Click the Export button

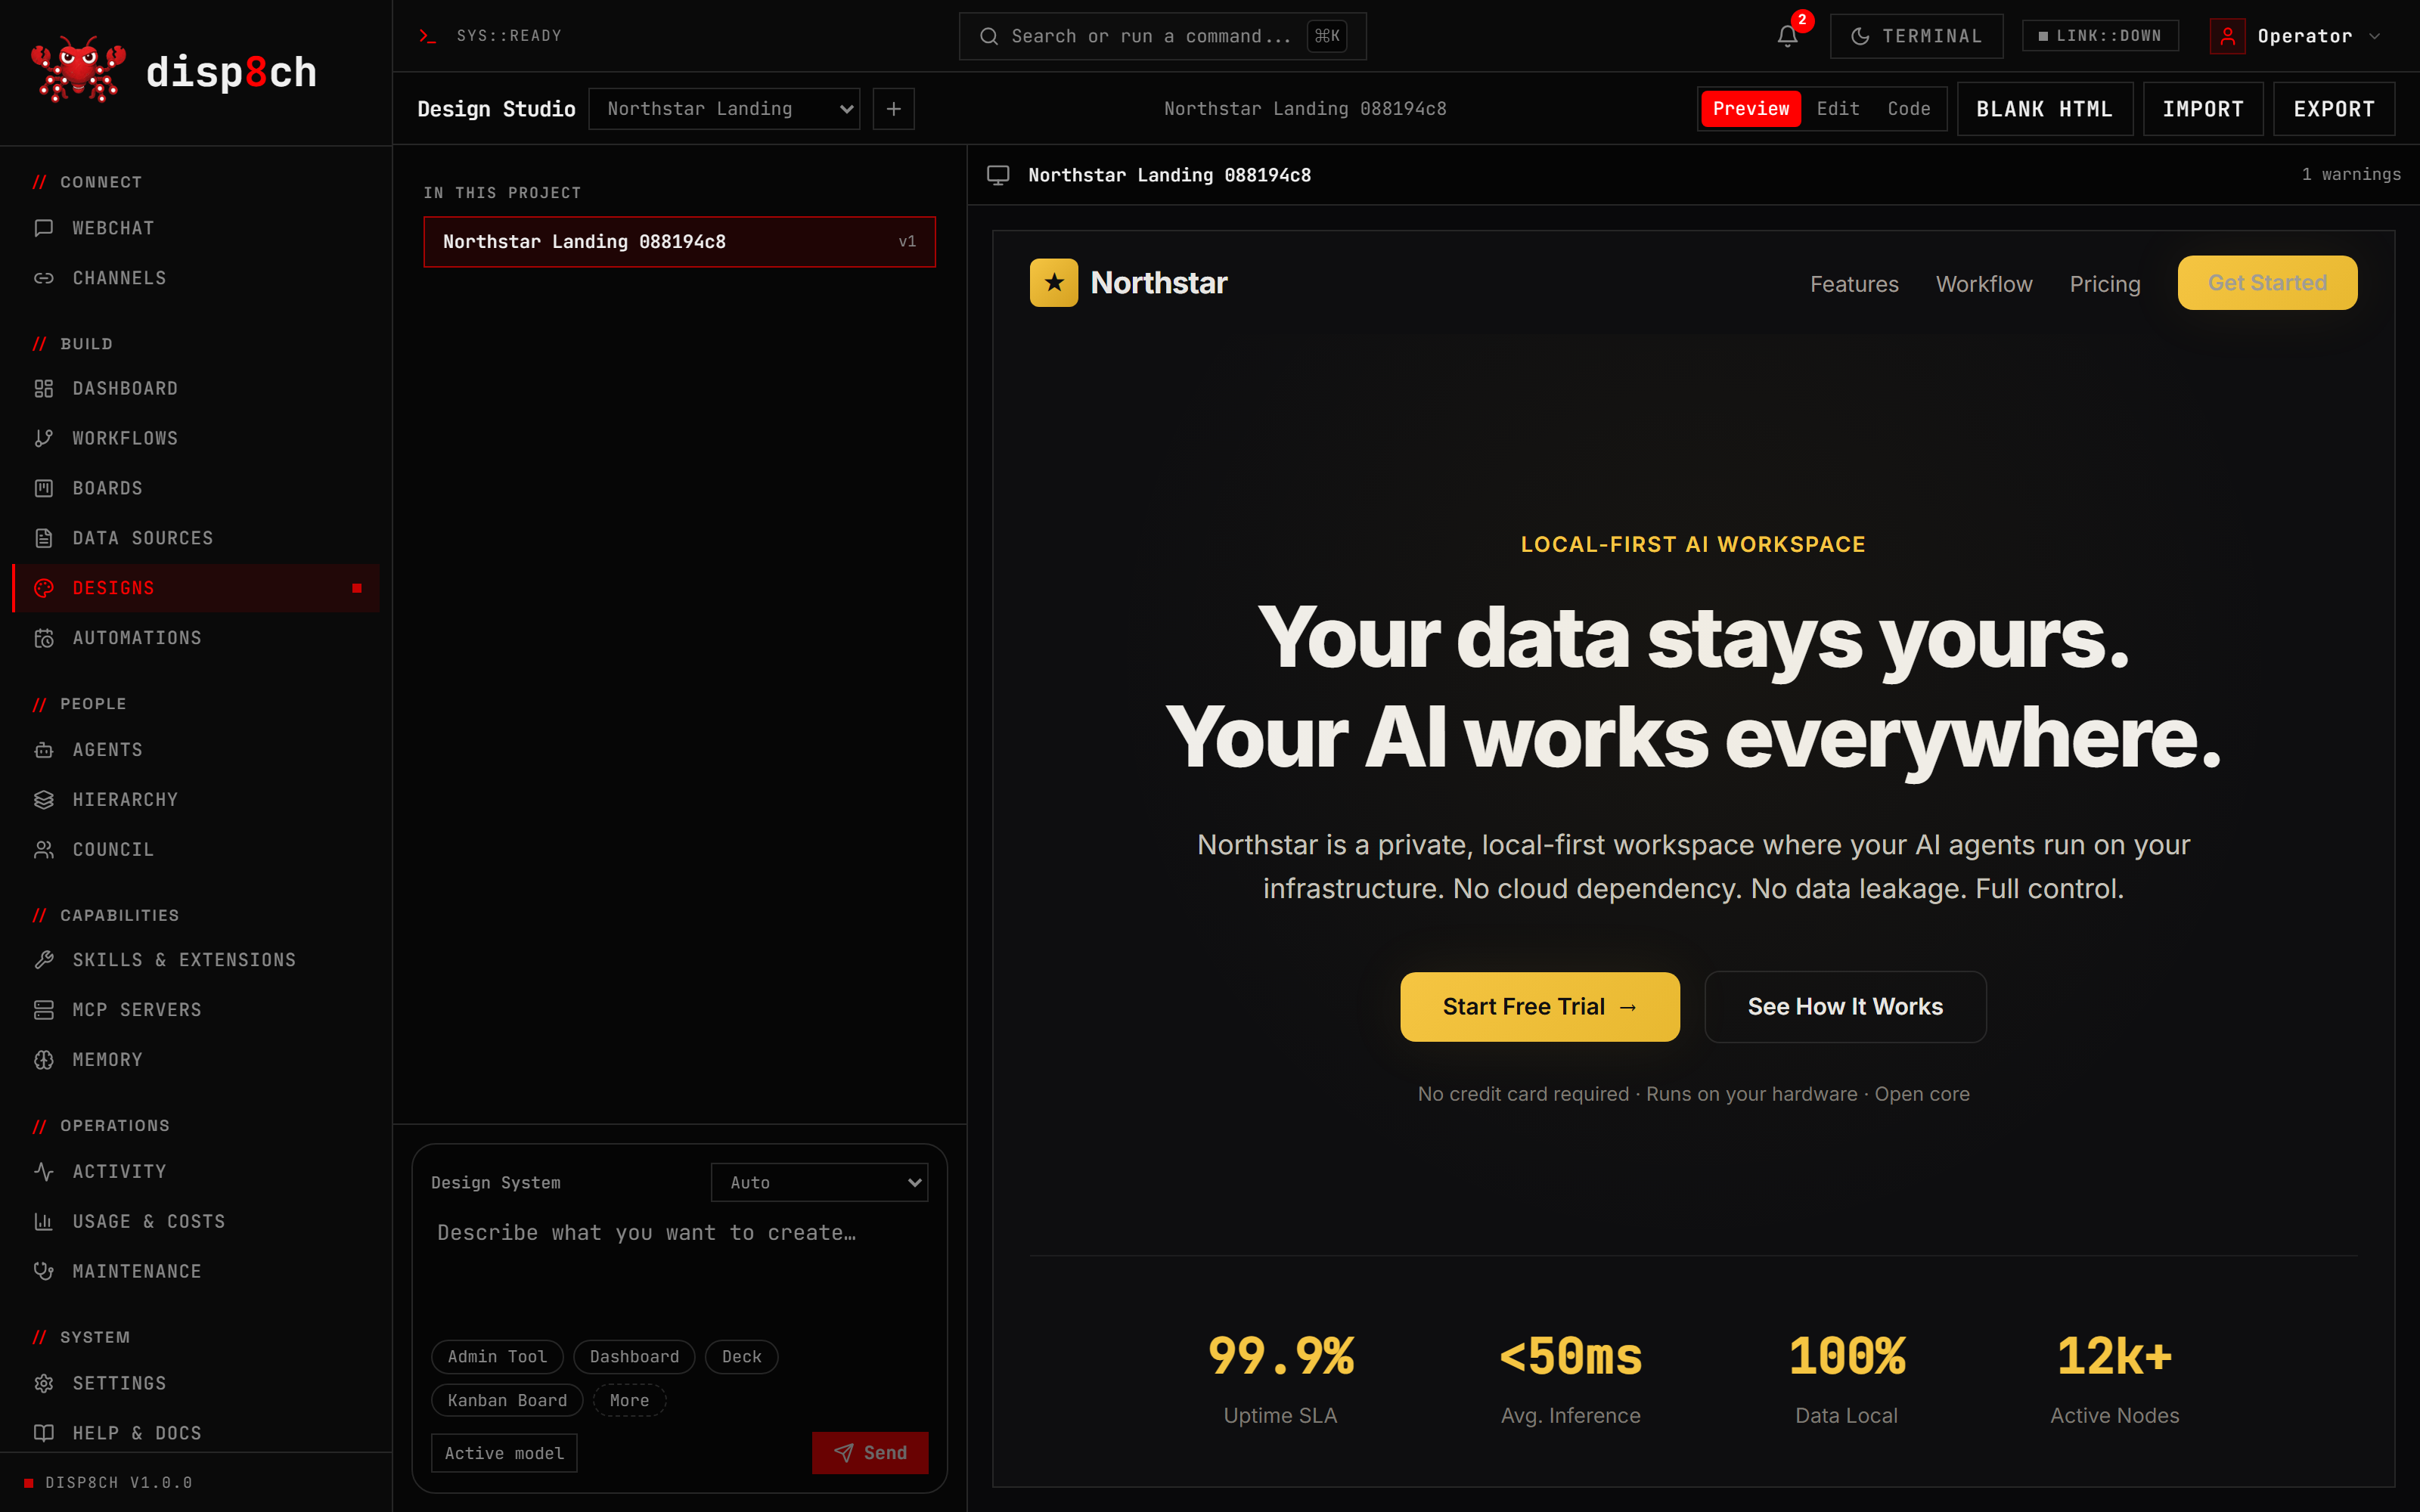2334,109
